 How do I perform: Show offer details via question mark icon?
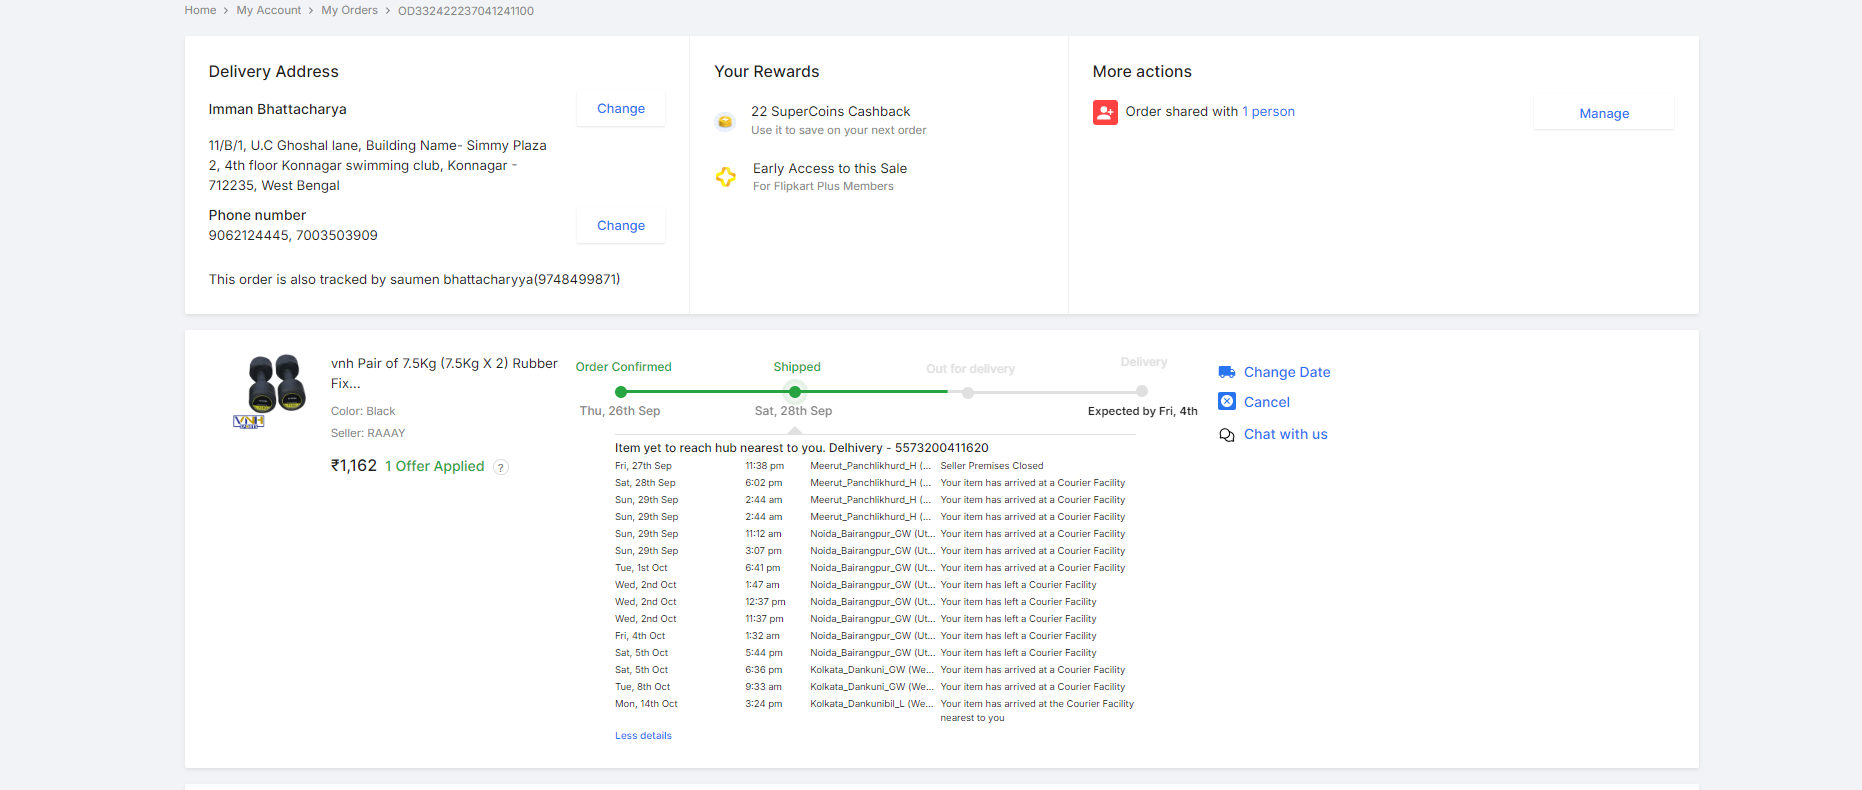(x=501, y=467)
